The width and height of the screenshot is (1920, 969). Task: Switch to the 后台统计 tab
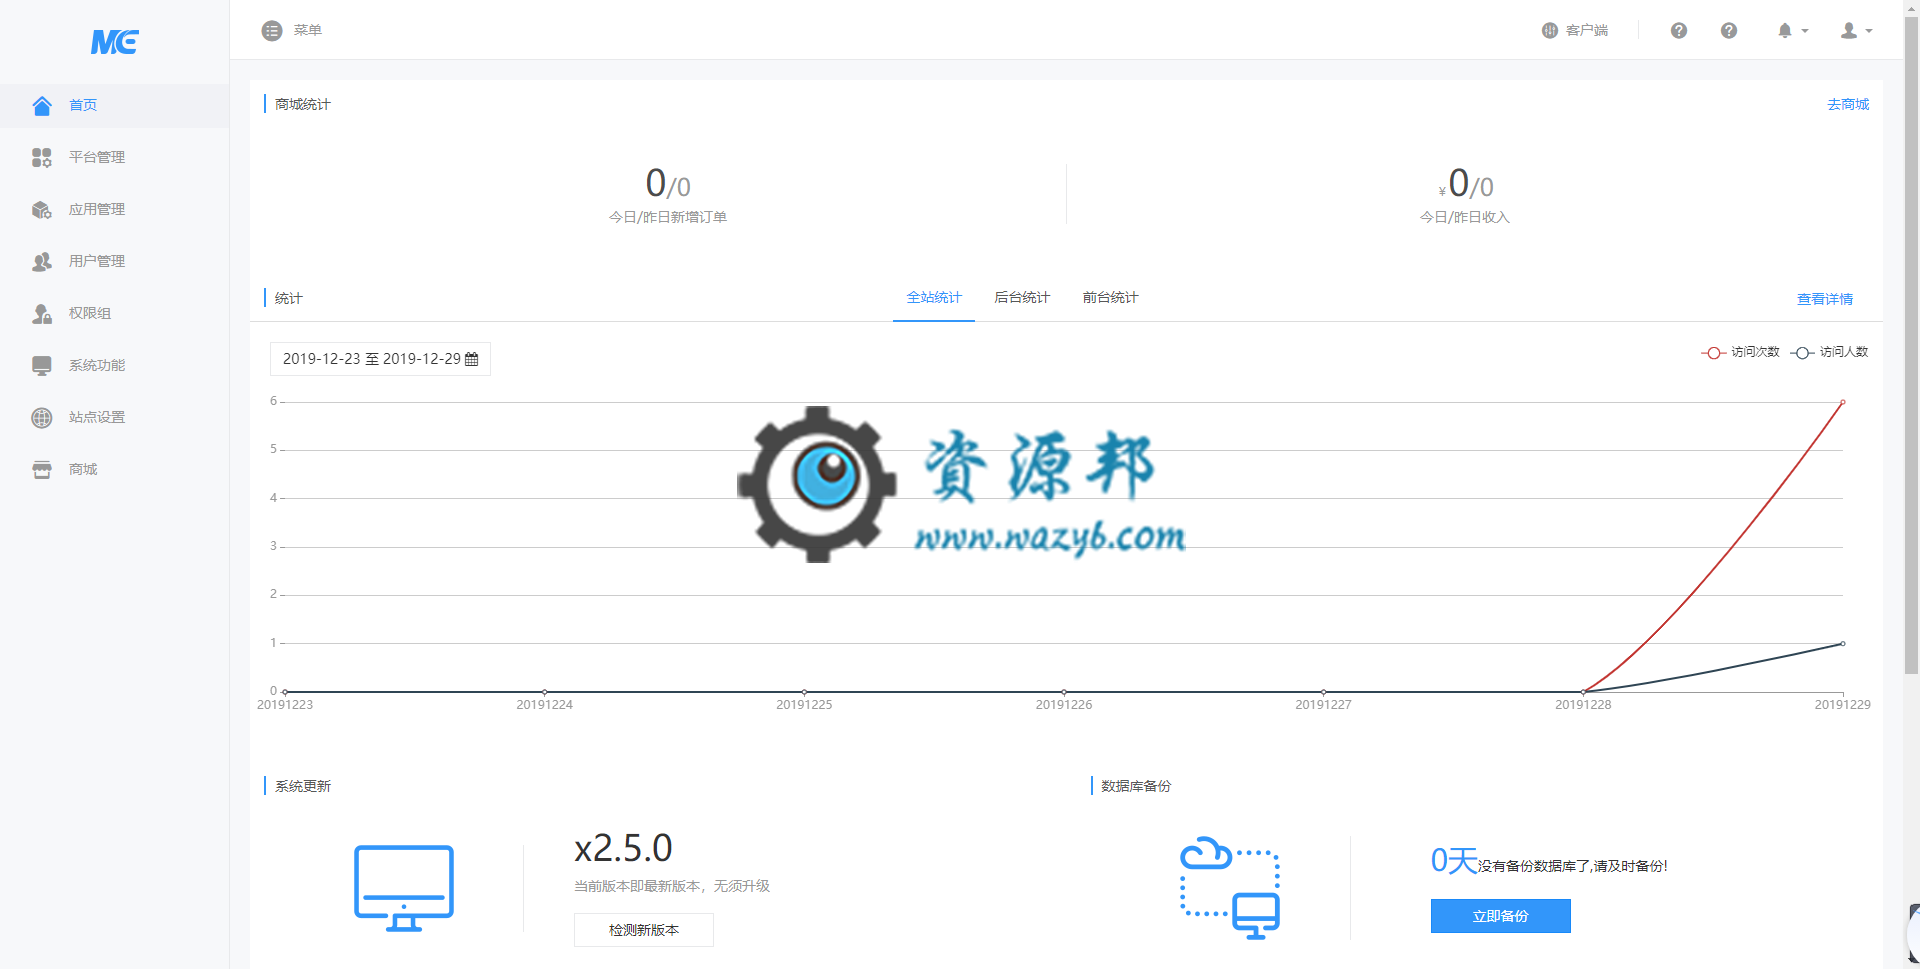(x=1022, y=298)
